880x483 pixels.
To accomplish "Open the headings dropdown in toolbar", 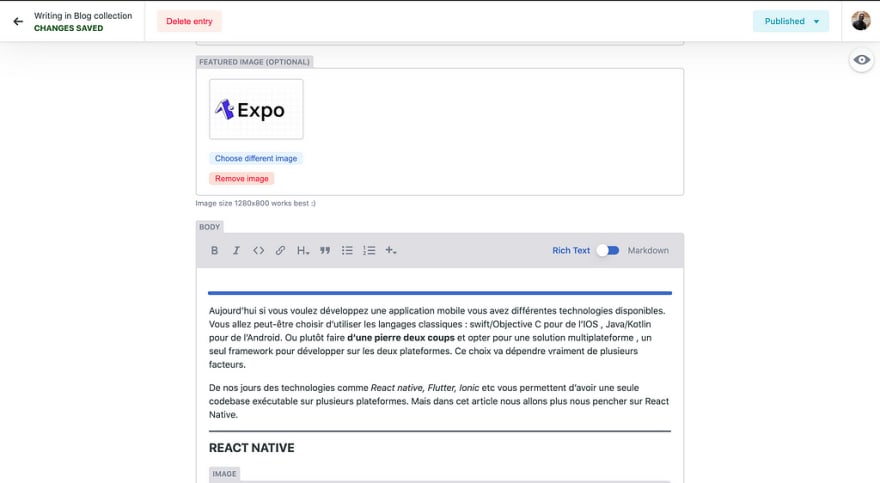I will coord(303,251).
